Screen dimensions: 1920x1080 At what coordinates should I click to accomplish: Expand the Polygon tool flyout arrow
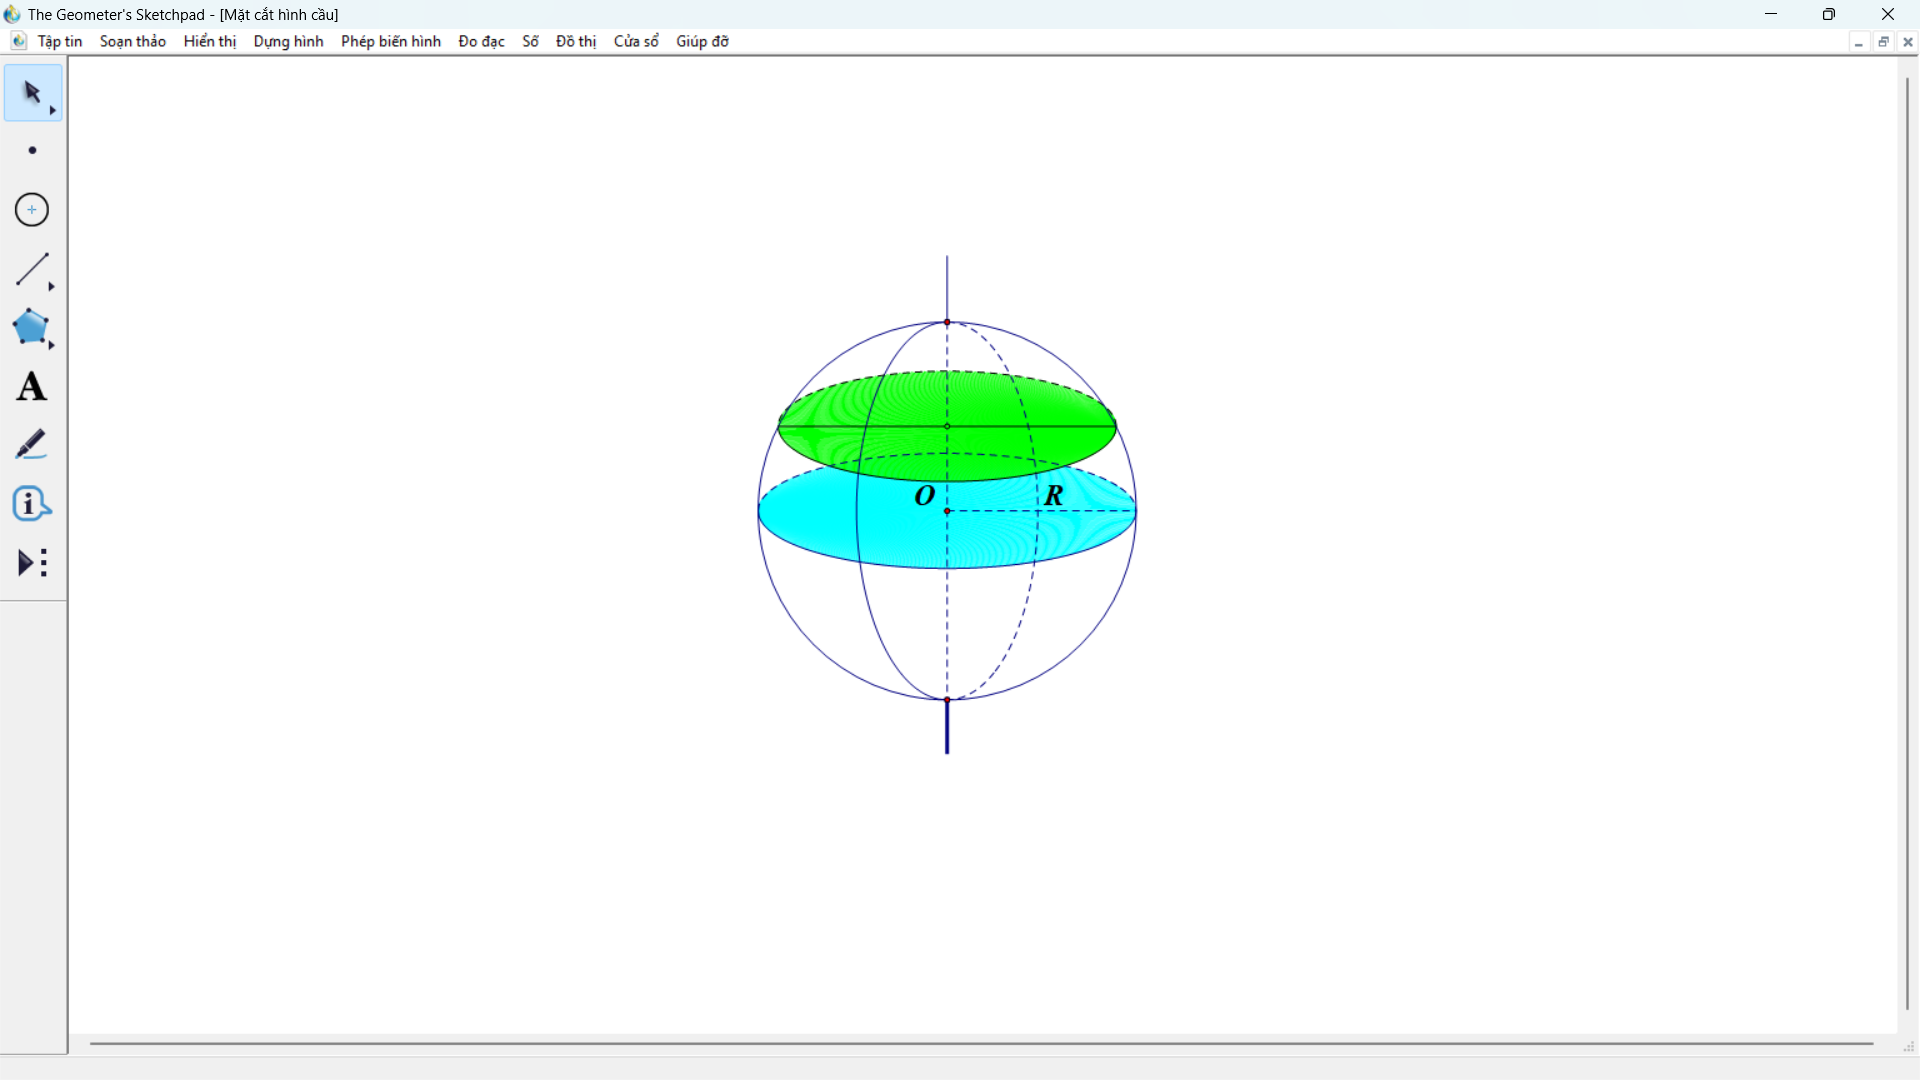(52, 346)
